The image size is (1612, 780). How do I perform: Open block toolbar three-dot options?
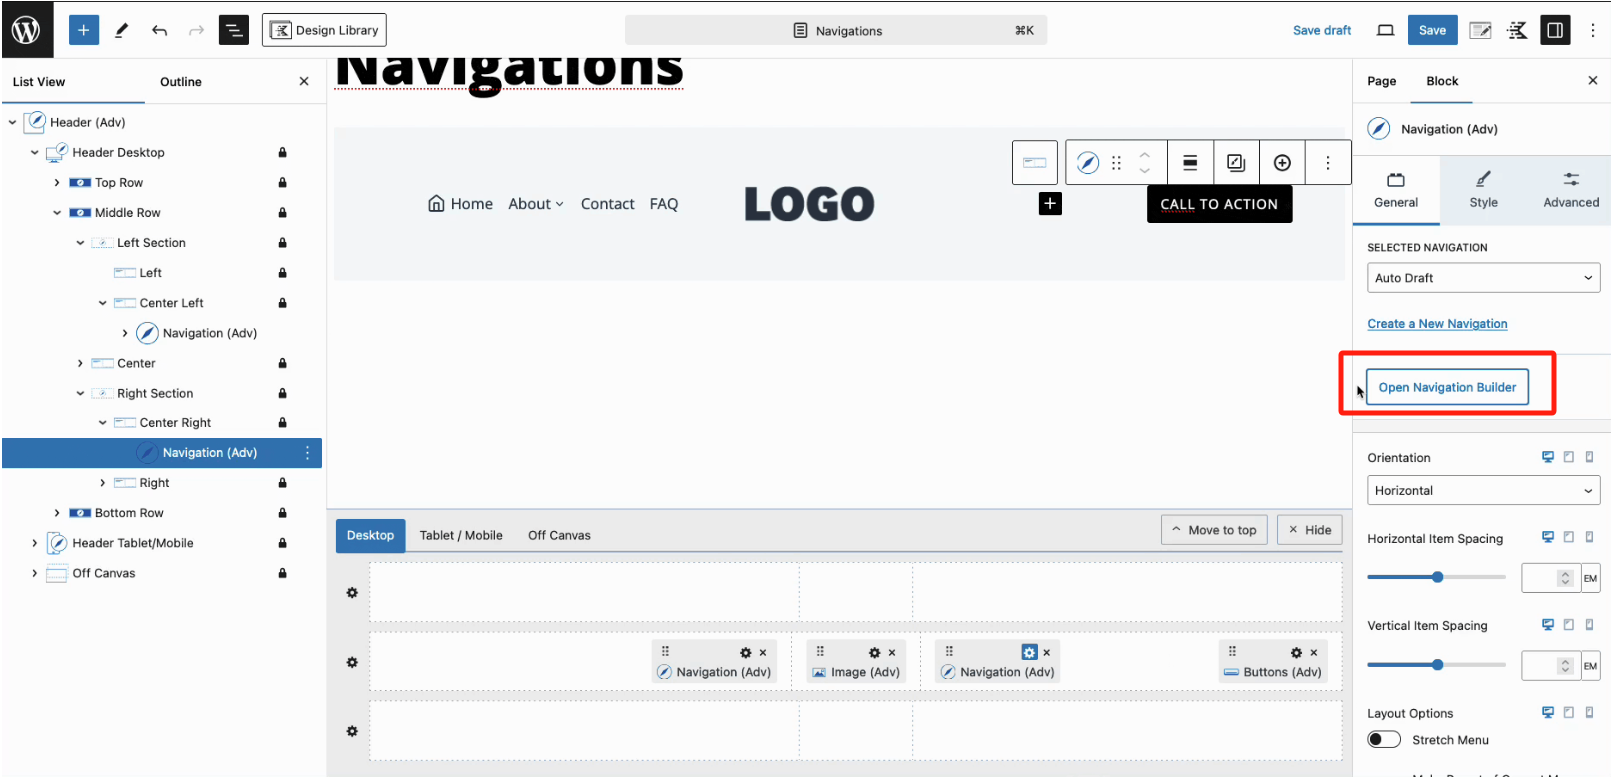click(1328, 163)
